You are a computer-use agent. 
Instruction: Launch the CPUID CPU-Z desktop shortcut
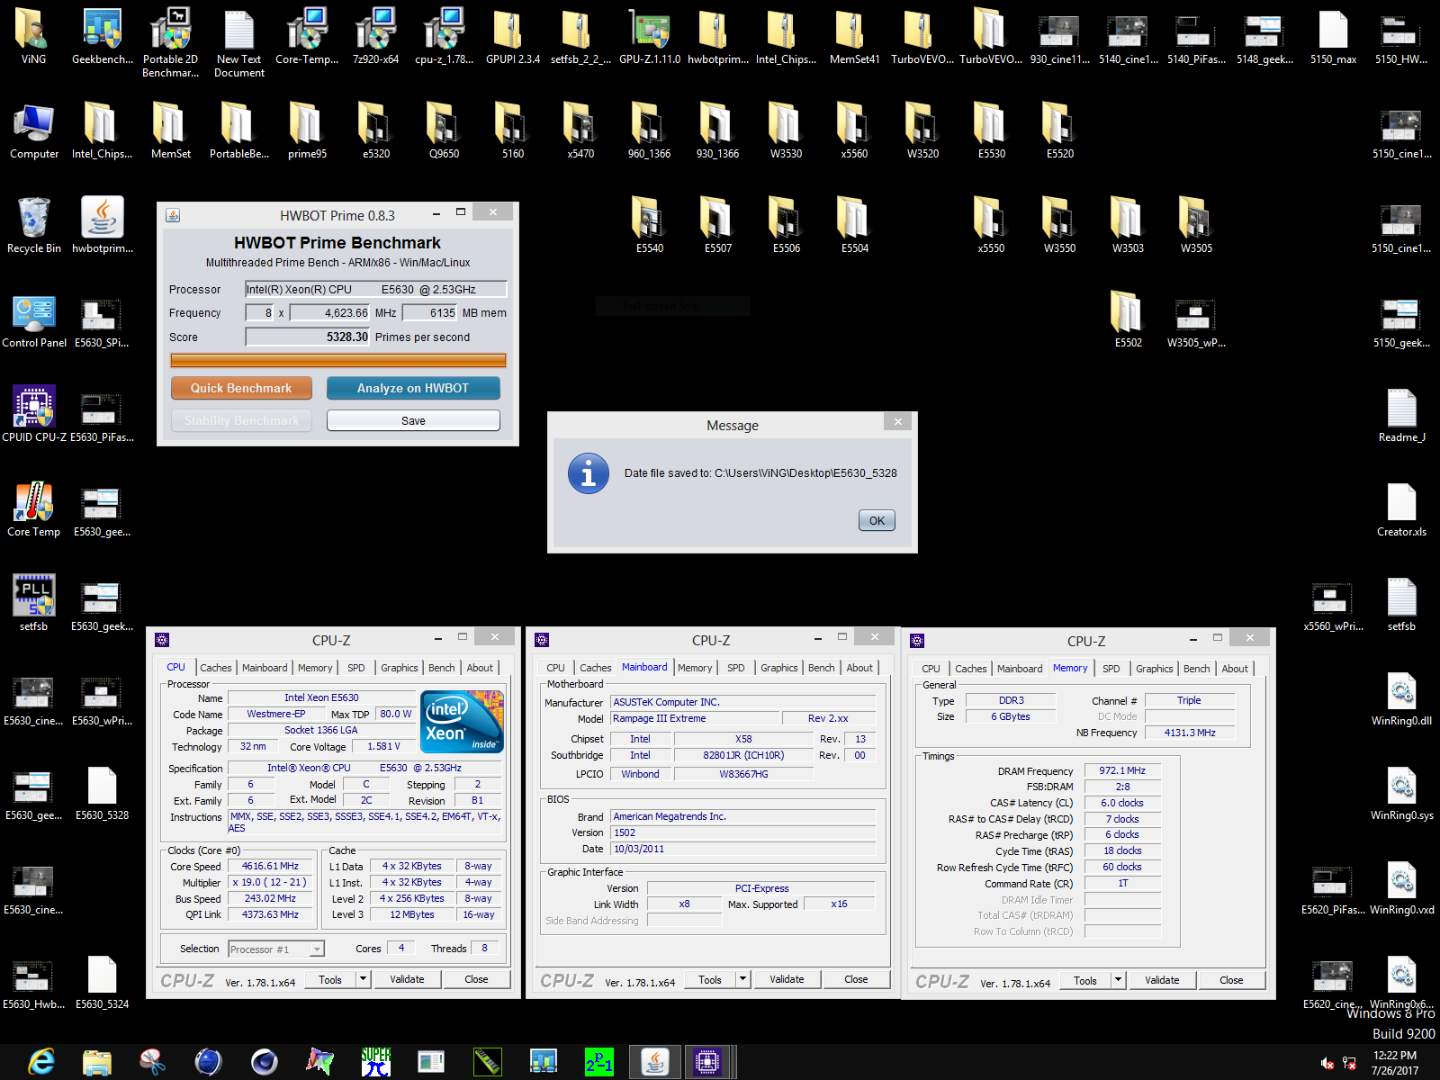tap(34, 413)
